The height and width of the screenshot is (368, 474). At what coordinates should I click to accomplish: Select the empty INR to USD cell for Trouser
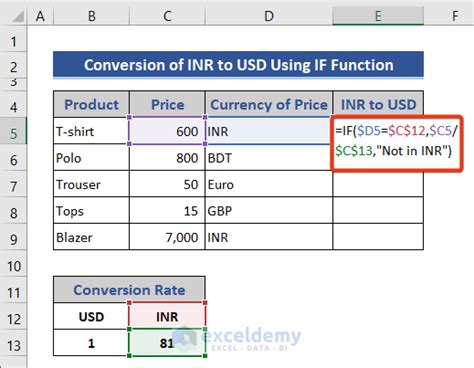[x=378, y=184]
